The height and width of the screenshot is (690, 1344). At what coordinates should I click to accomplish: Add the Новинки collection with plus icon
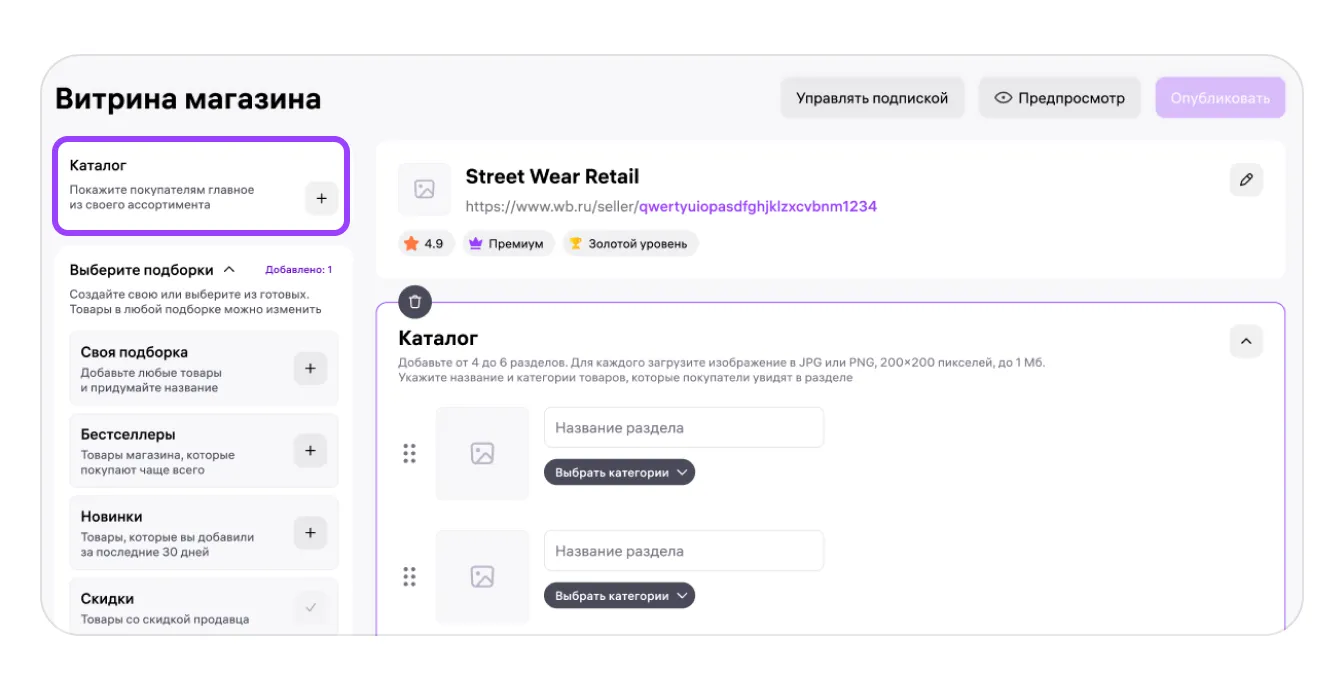pos(310,533)
